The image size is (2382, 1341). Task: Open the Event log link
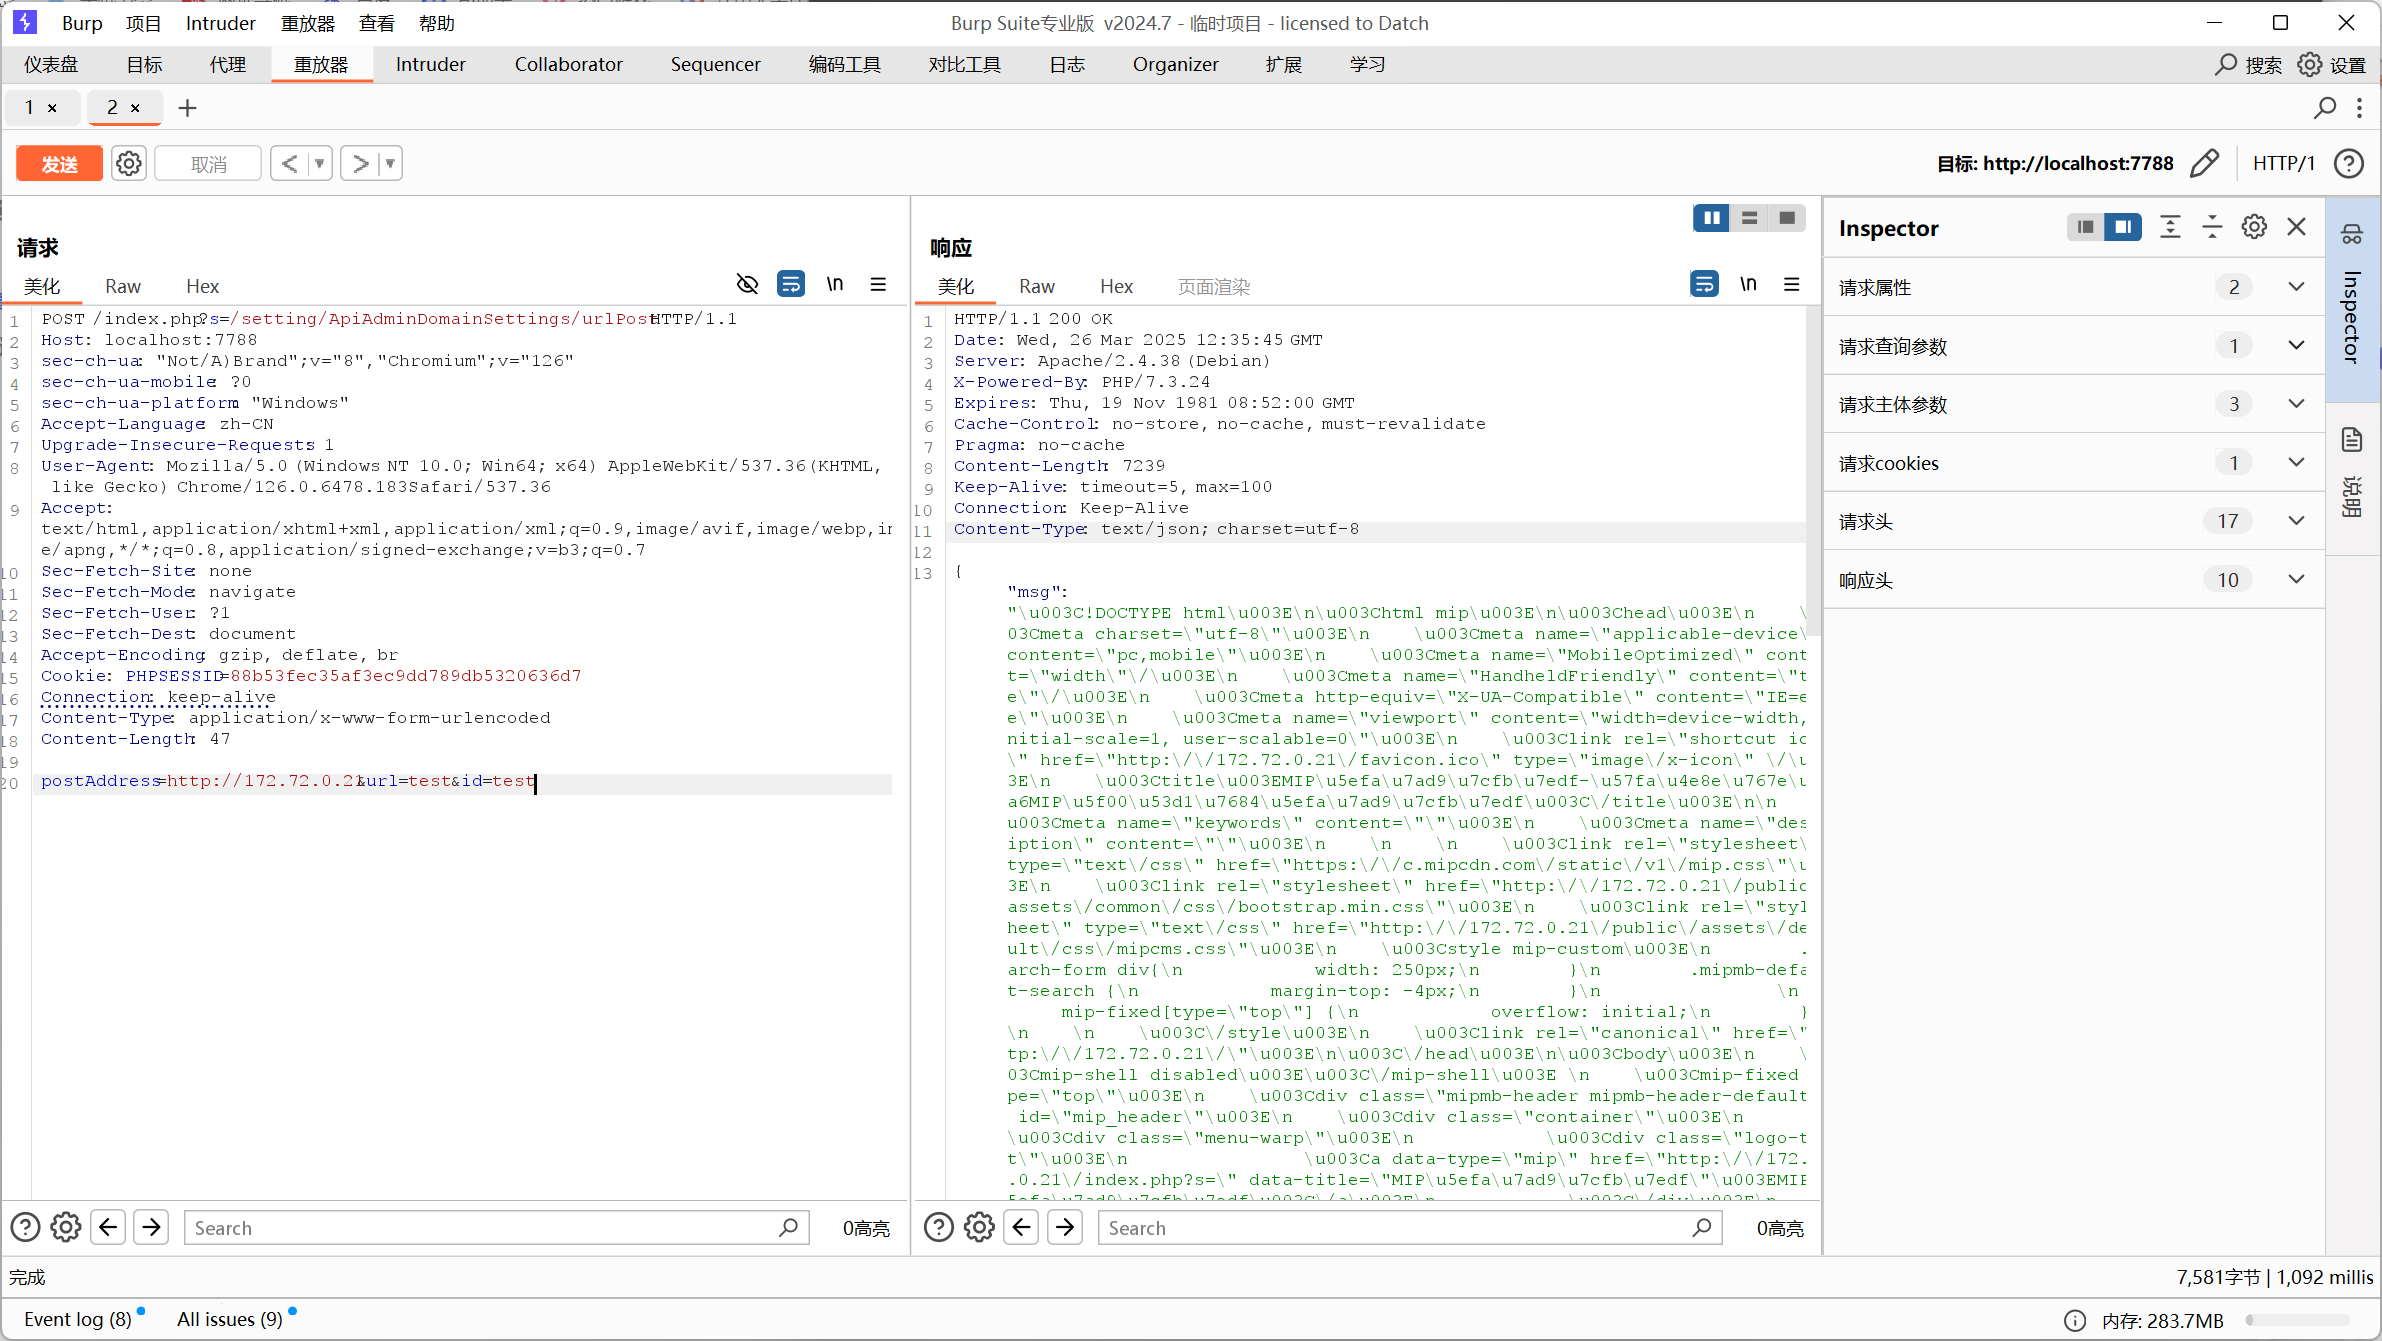pos(77,1319)
